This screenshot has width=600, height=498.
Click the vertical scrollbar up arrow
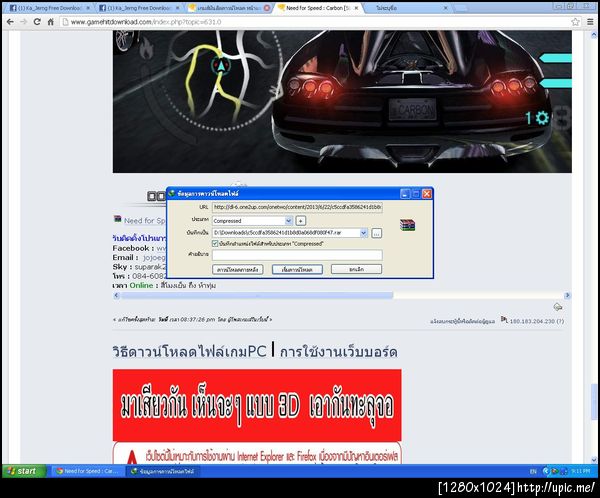(x=593, y=35)
